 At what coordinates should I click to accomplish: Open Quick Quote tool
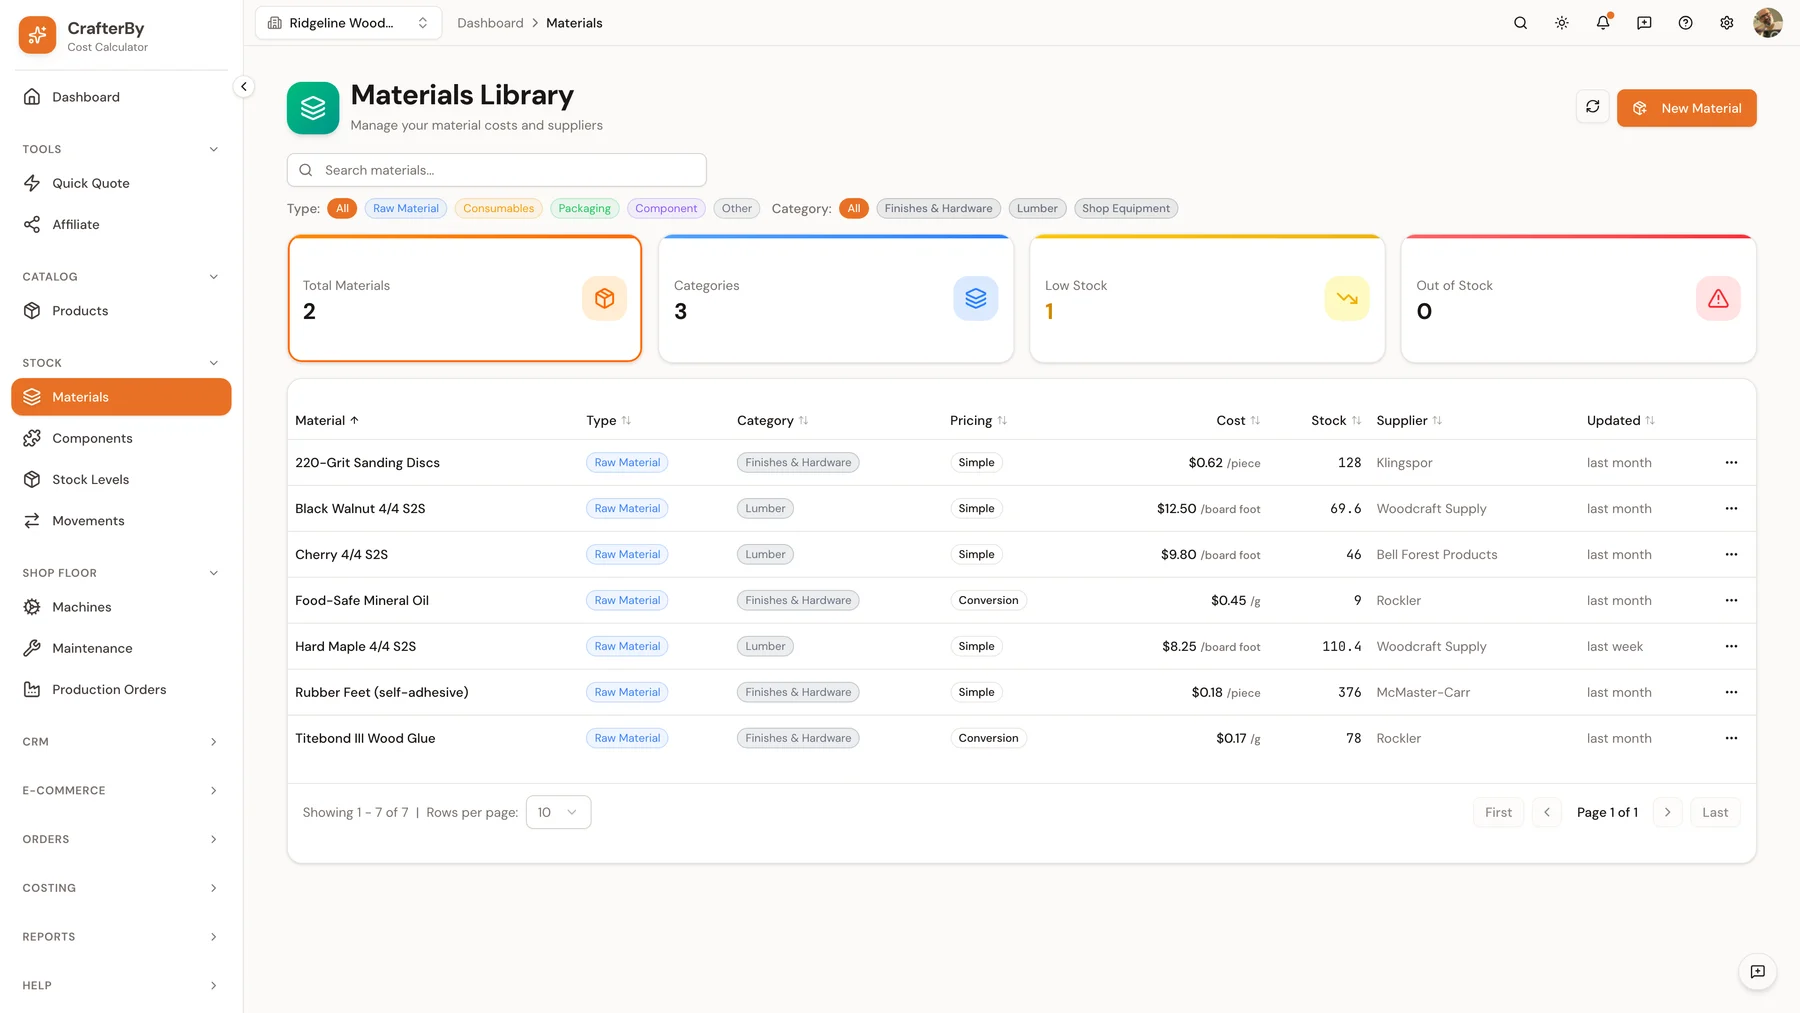pos(121,184)
